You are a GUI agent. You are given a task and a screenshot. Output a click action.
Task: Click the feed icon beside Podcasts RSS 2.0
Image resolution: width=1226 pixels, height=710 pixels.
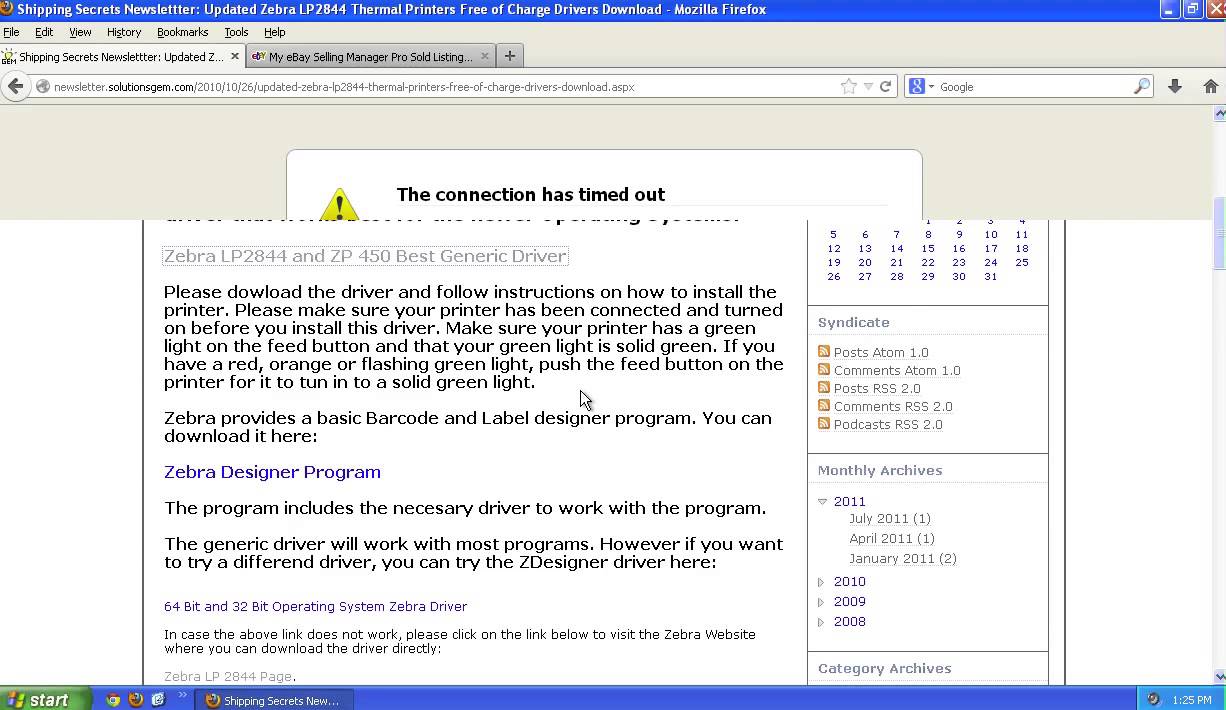[824, 423]
